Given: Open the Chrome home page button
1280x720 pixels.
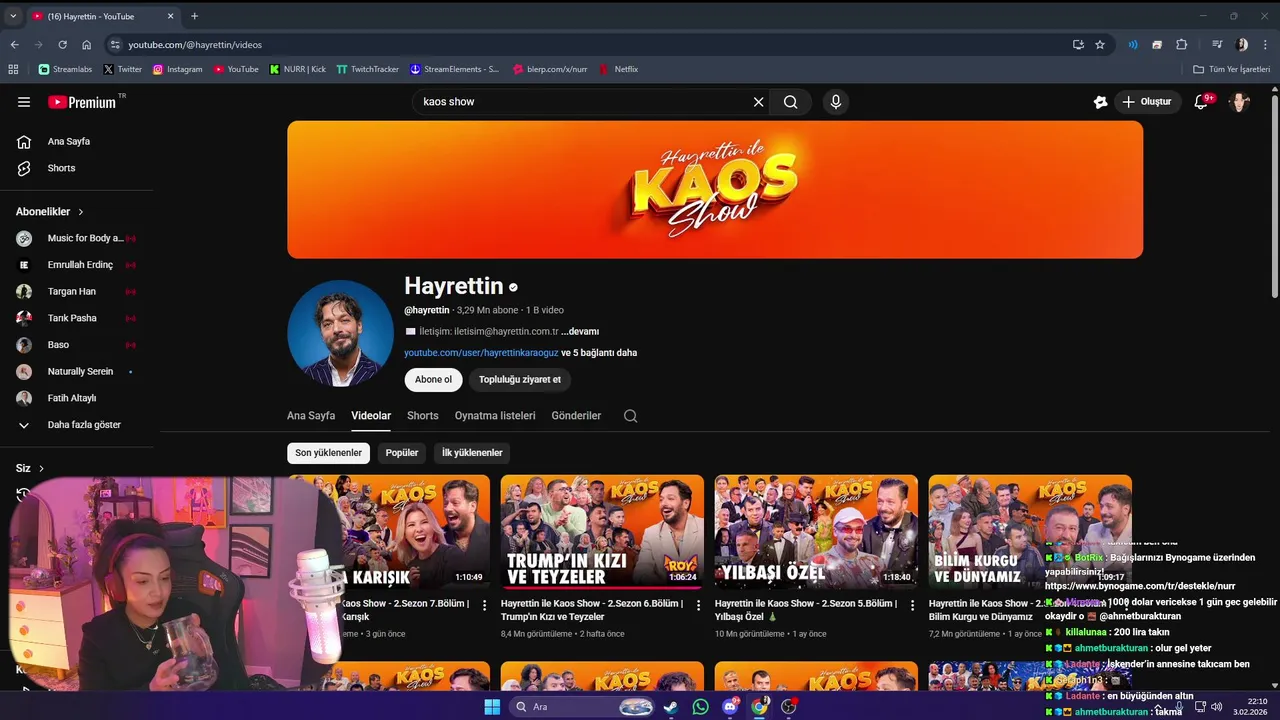Looking at the screenshot, I should point(86,44).
